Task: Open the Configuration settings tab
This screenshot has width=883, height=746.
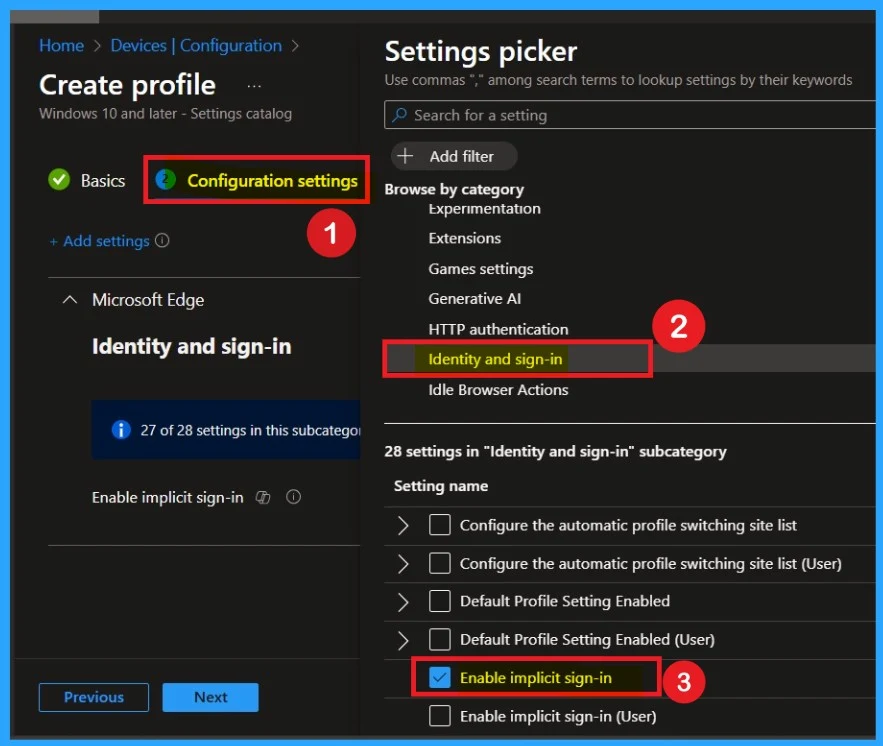Action: pyautogui.click(x=256, y=180)
